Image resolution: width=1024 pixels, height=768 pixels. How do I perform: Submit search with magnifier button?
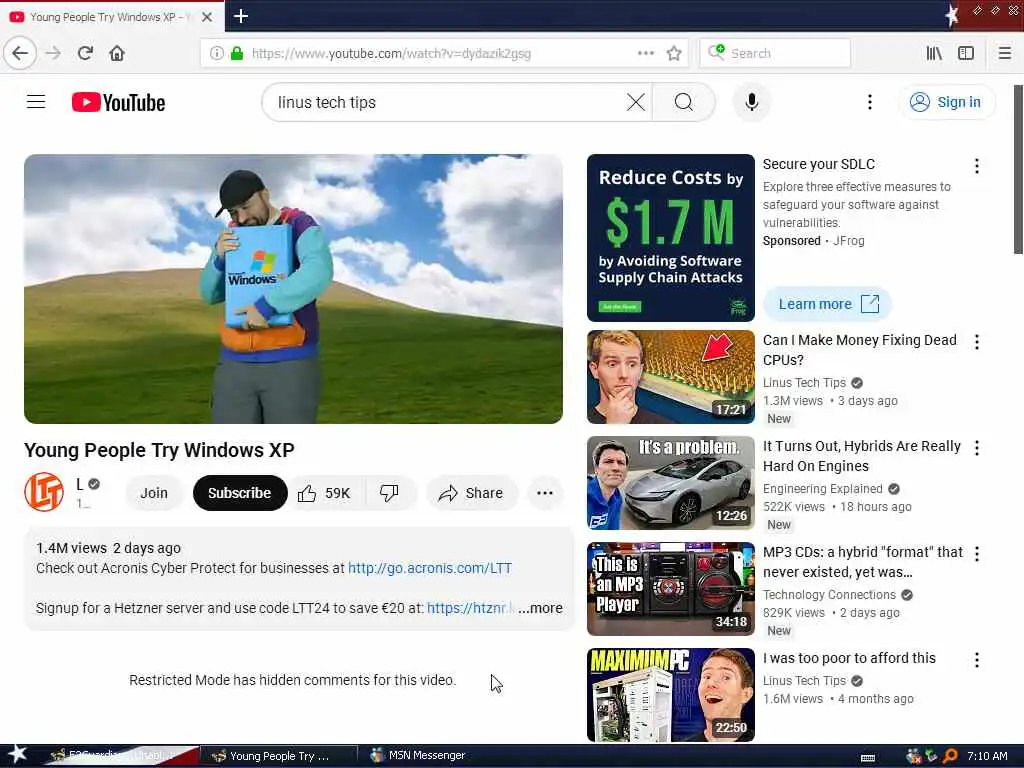(684, 102)
